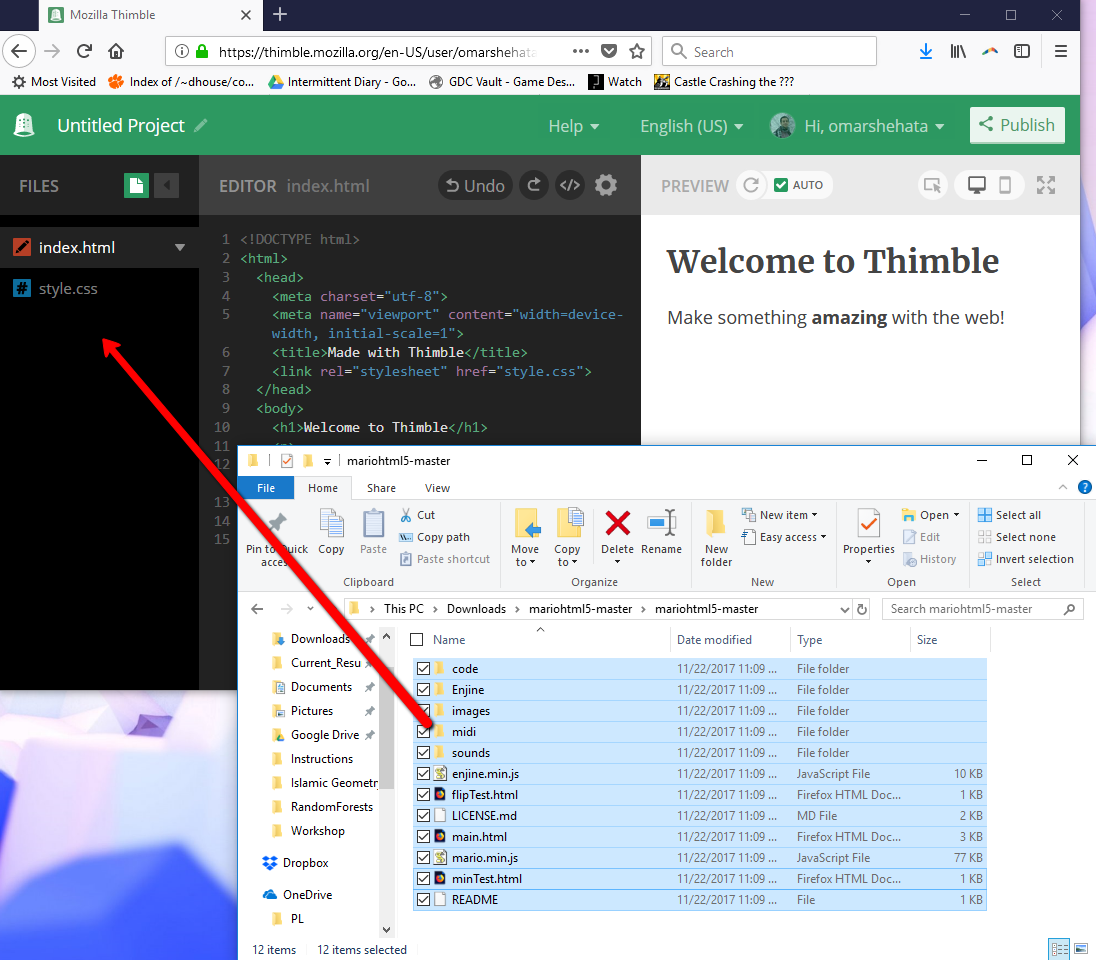
Task: Switch preview to mobile view
Action: (1004, 185)
